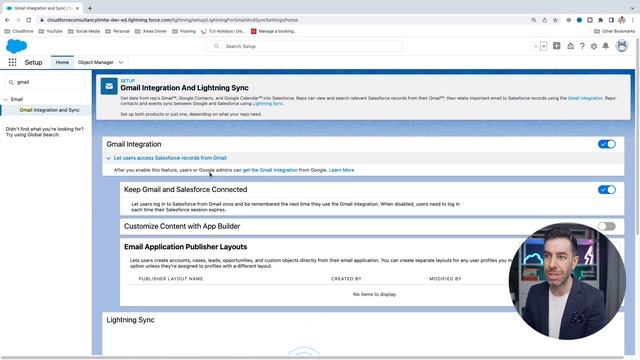Open the Trailhead guidance icon

570,46
